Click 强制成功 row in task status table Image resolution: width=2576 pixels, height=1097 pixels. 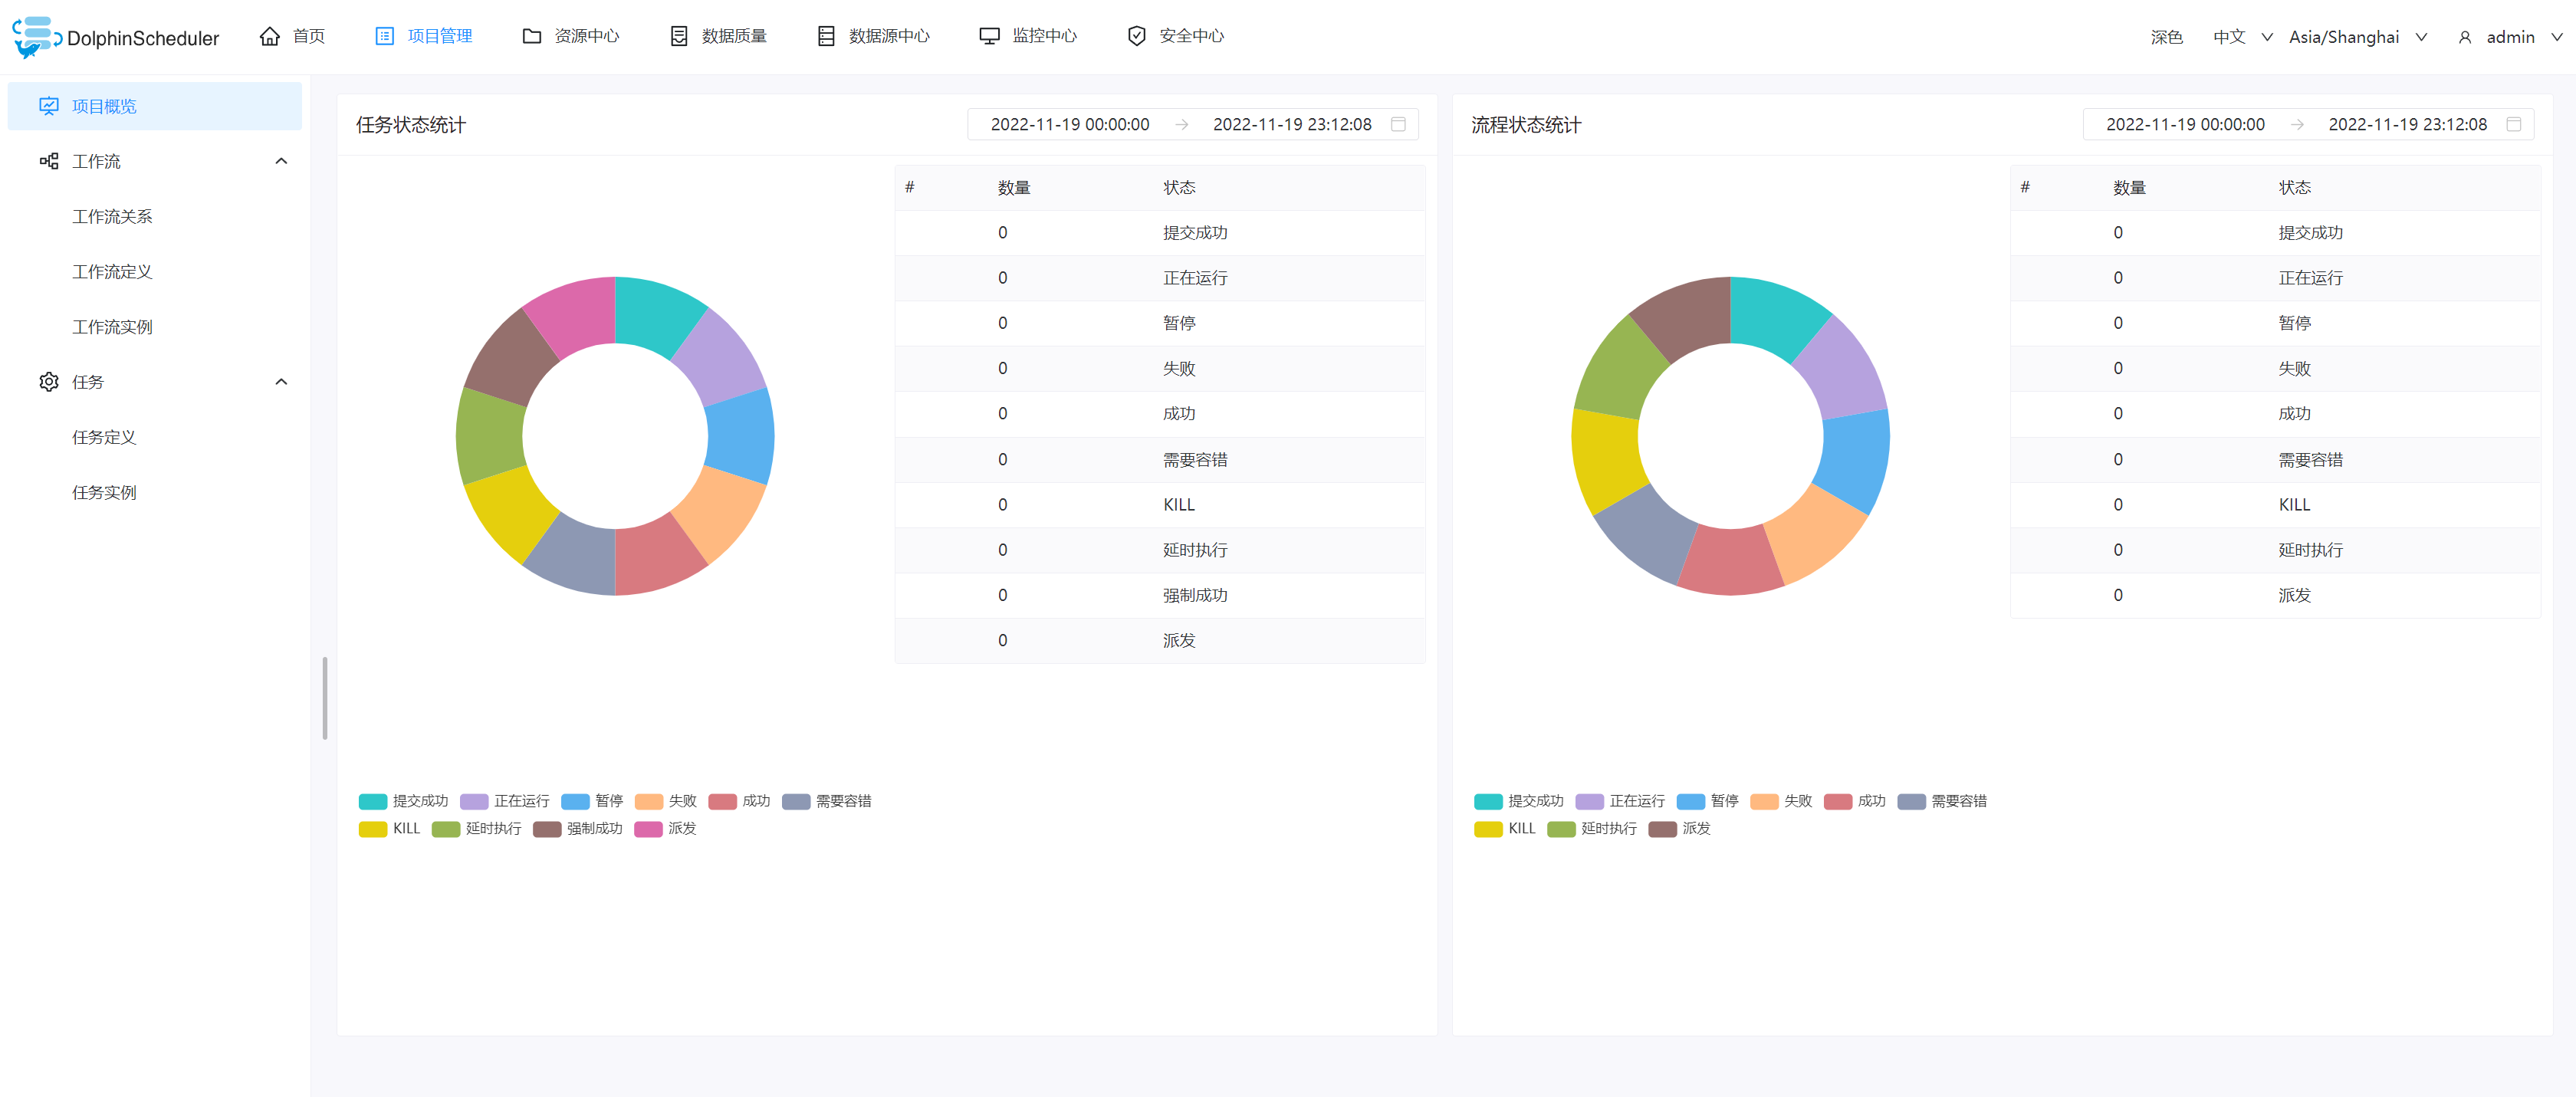coord(1160,595)
